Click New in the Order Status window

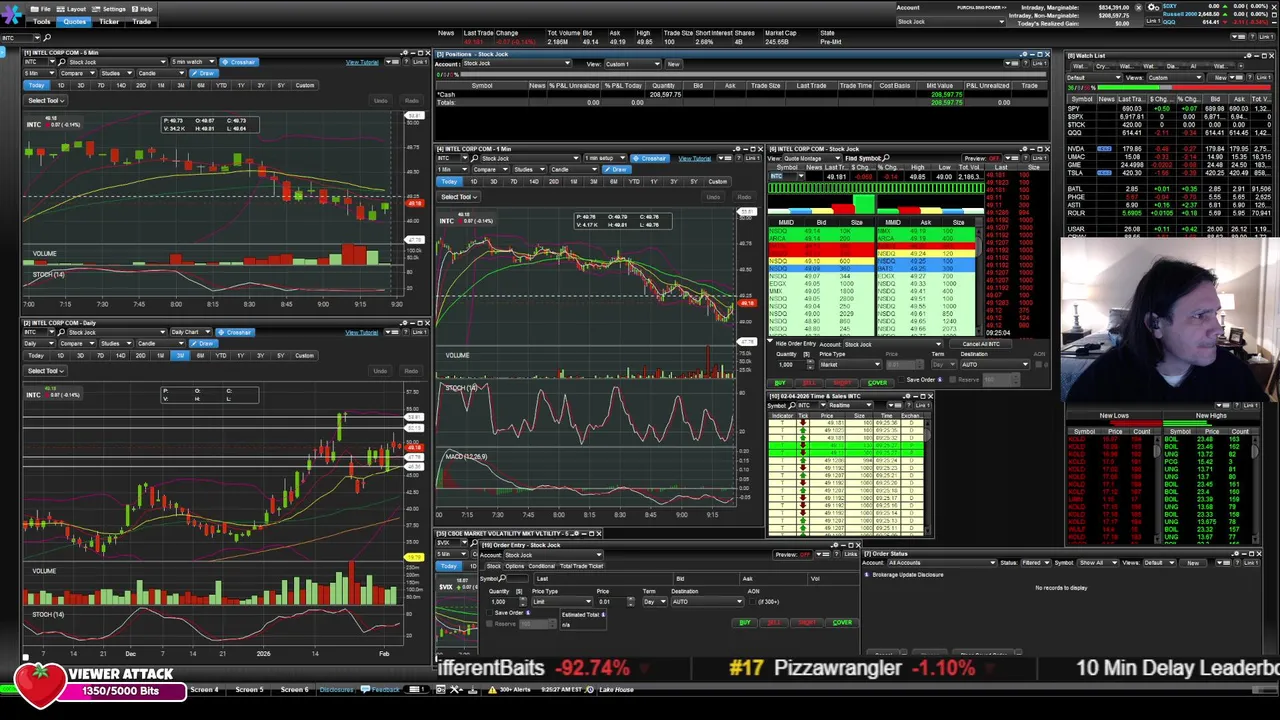pos(1193,563)
